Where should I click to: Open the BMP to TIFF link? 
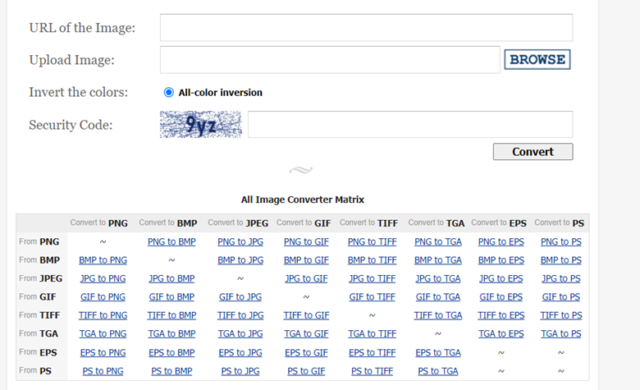[372, 260]
